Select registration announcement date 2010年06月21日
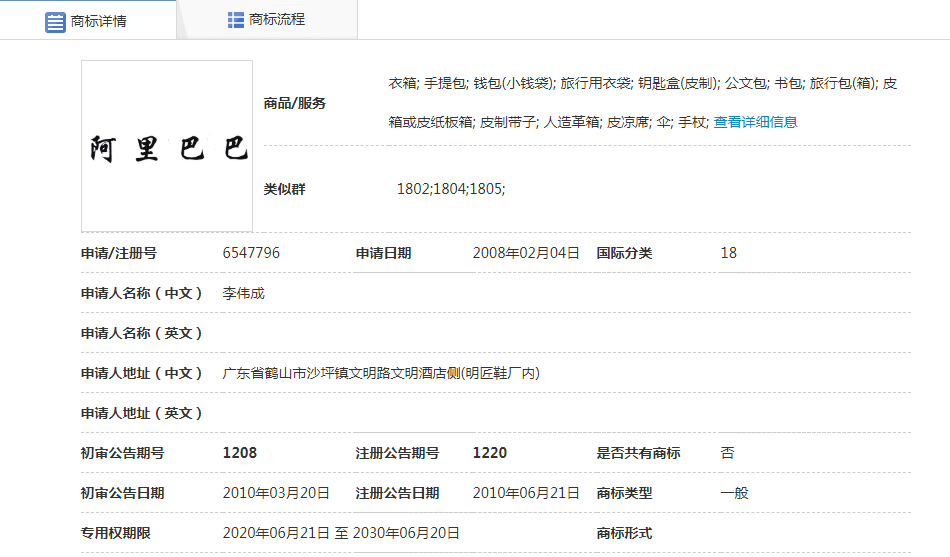The image size is (950, 557). pos(526,493)
